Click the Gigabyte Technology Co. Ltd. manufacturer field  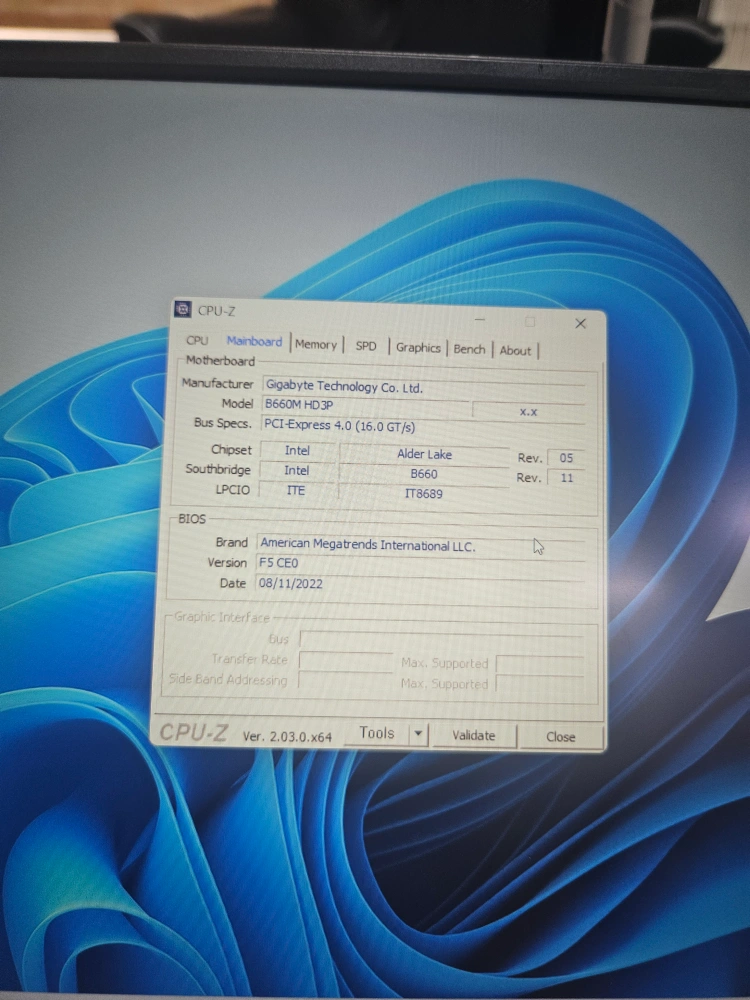423,387
